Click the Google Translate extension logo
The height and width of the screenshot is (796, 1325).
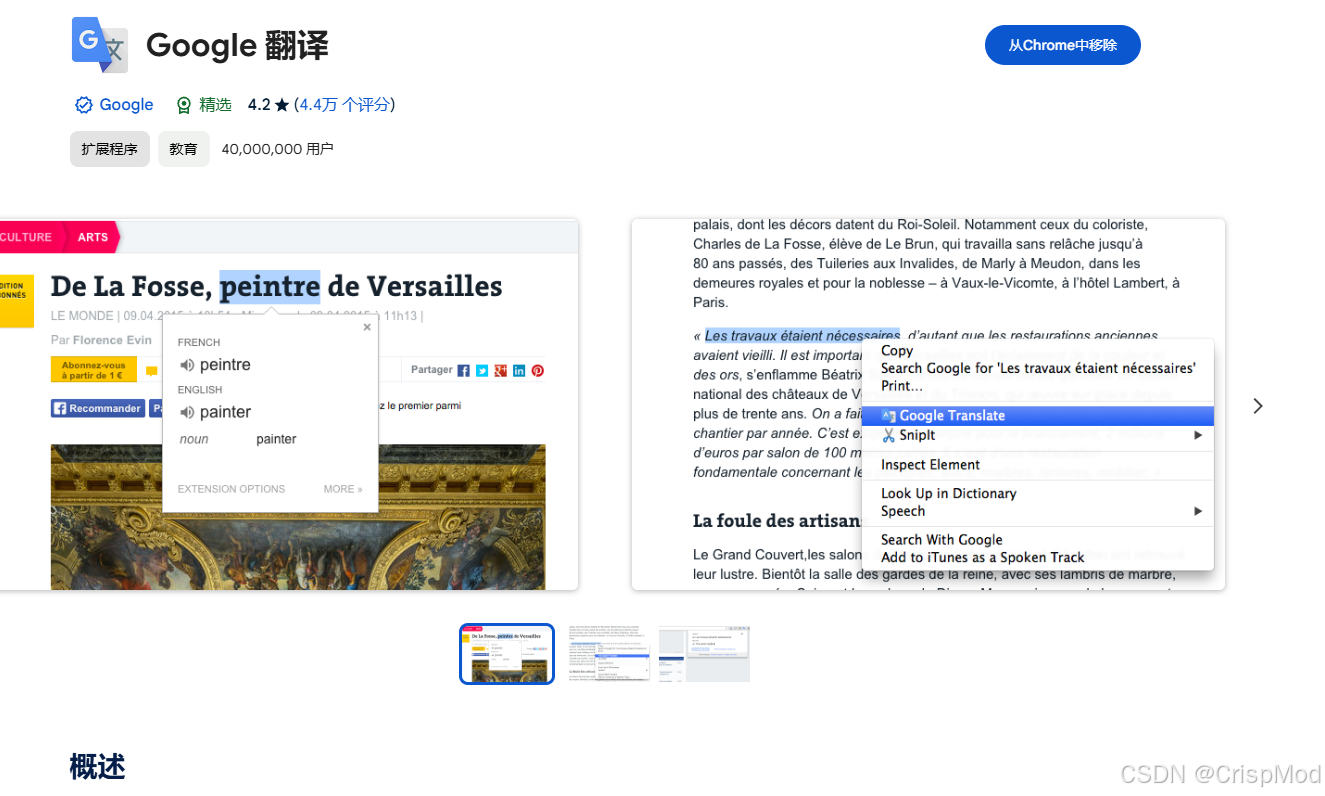point(100,45)
